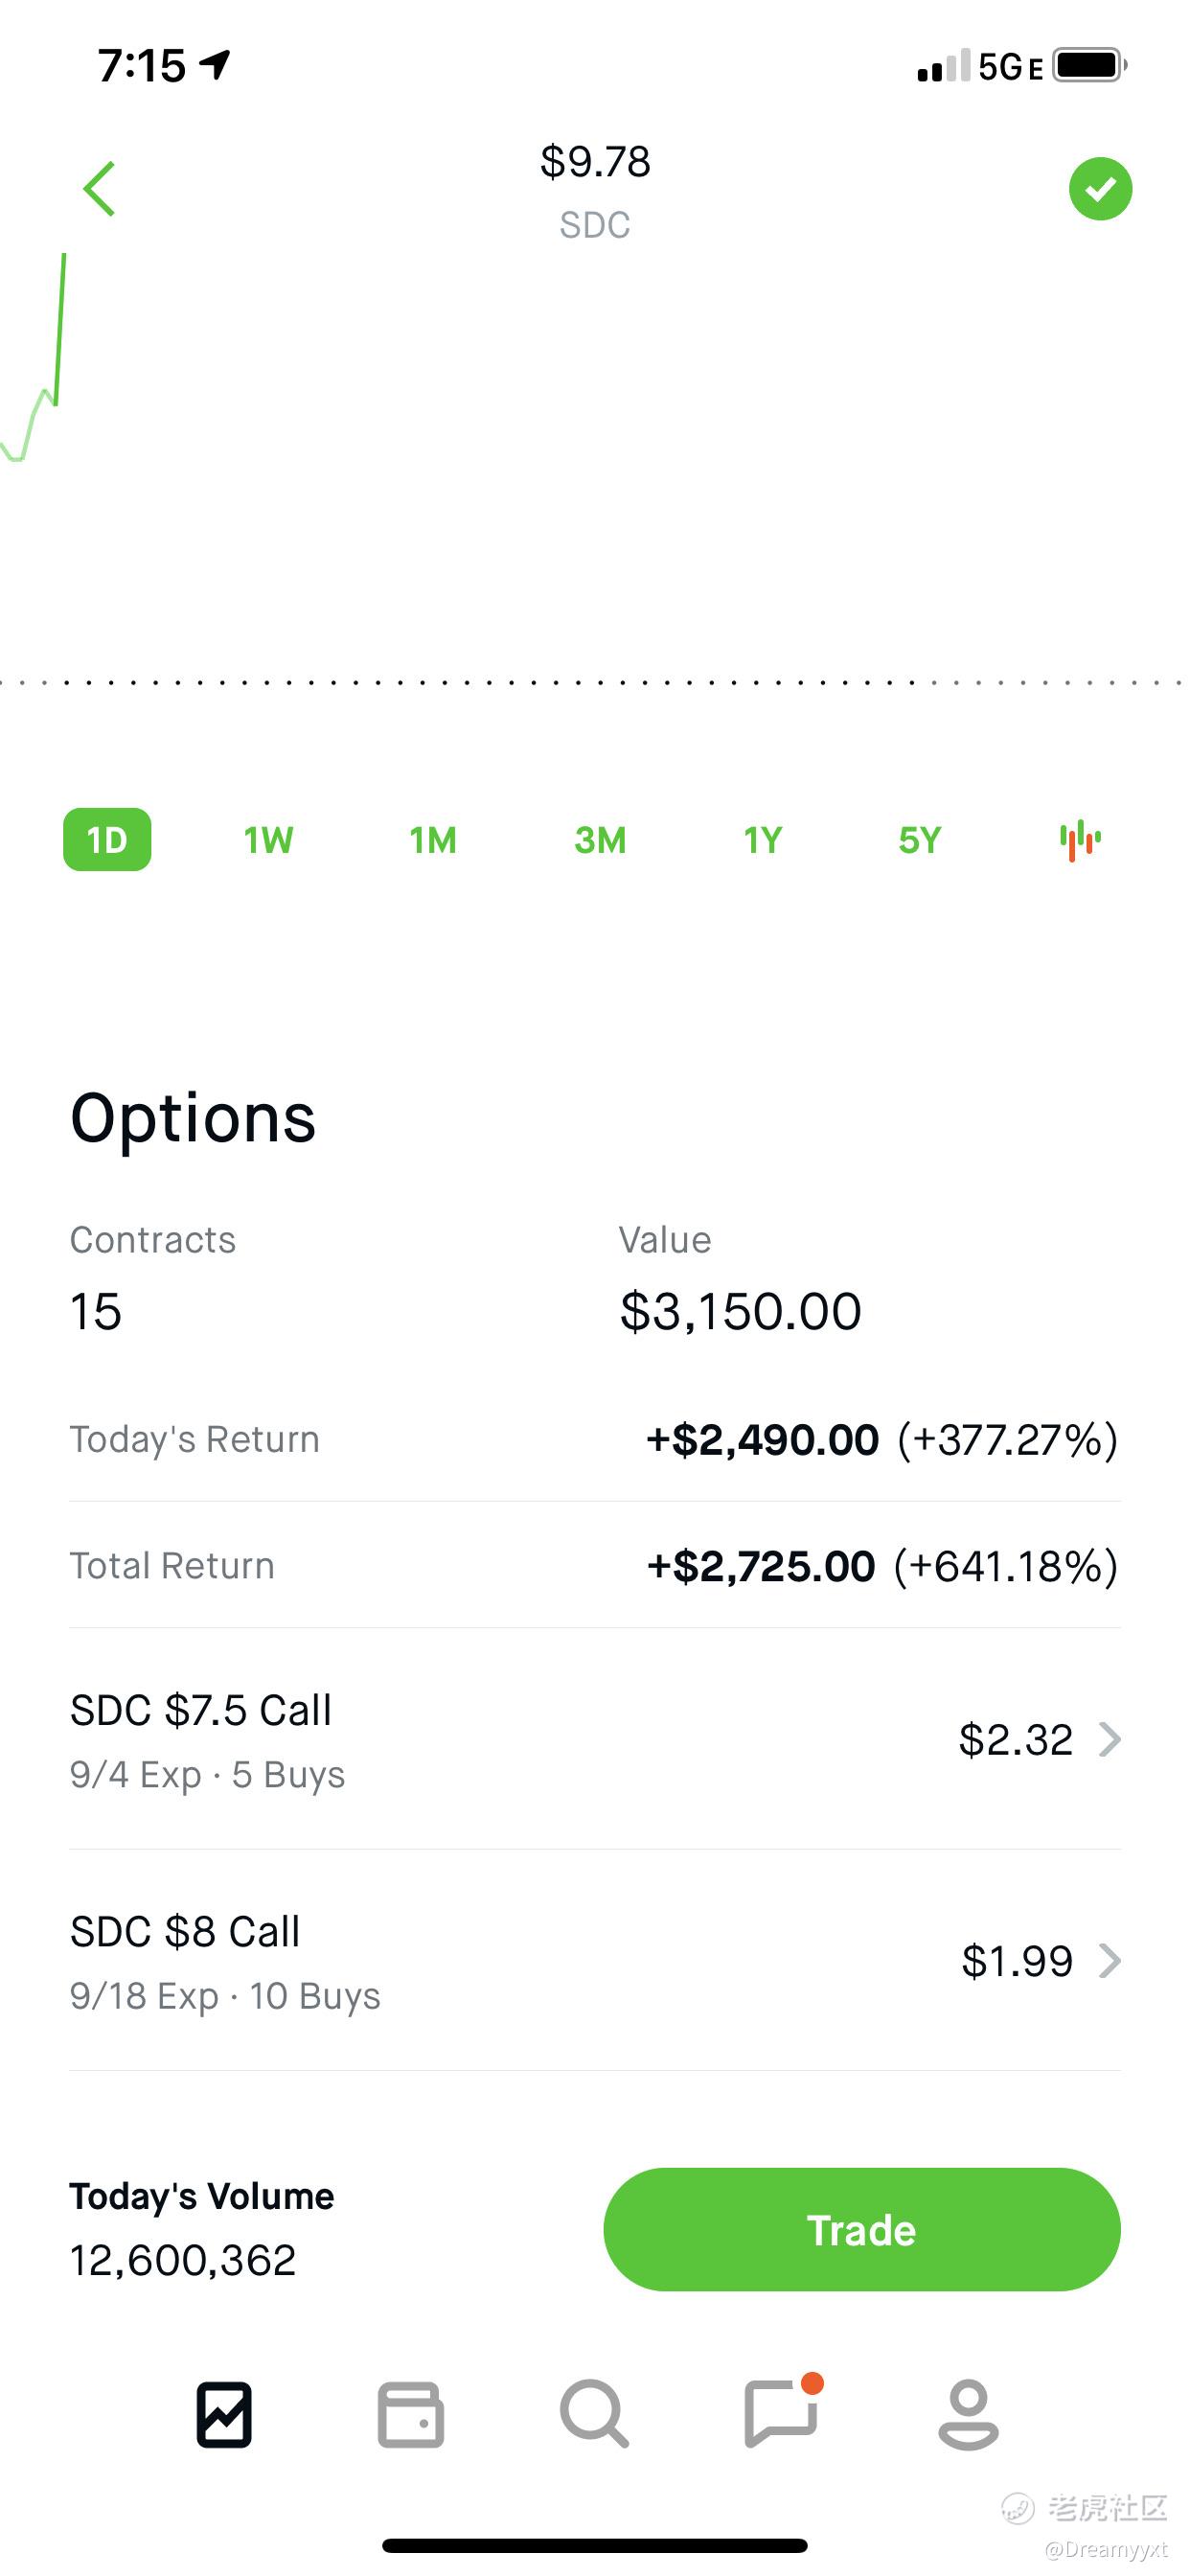Tap the SDC price chart line

[35, 360]
